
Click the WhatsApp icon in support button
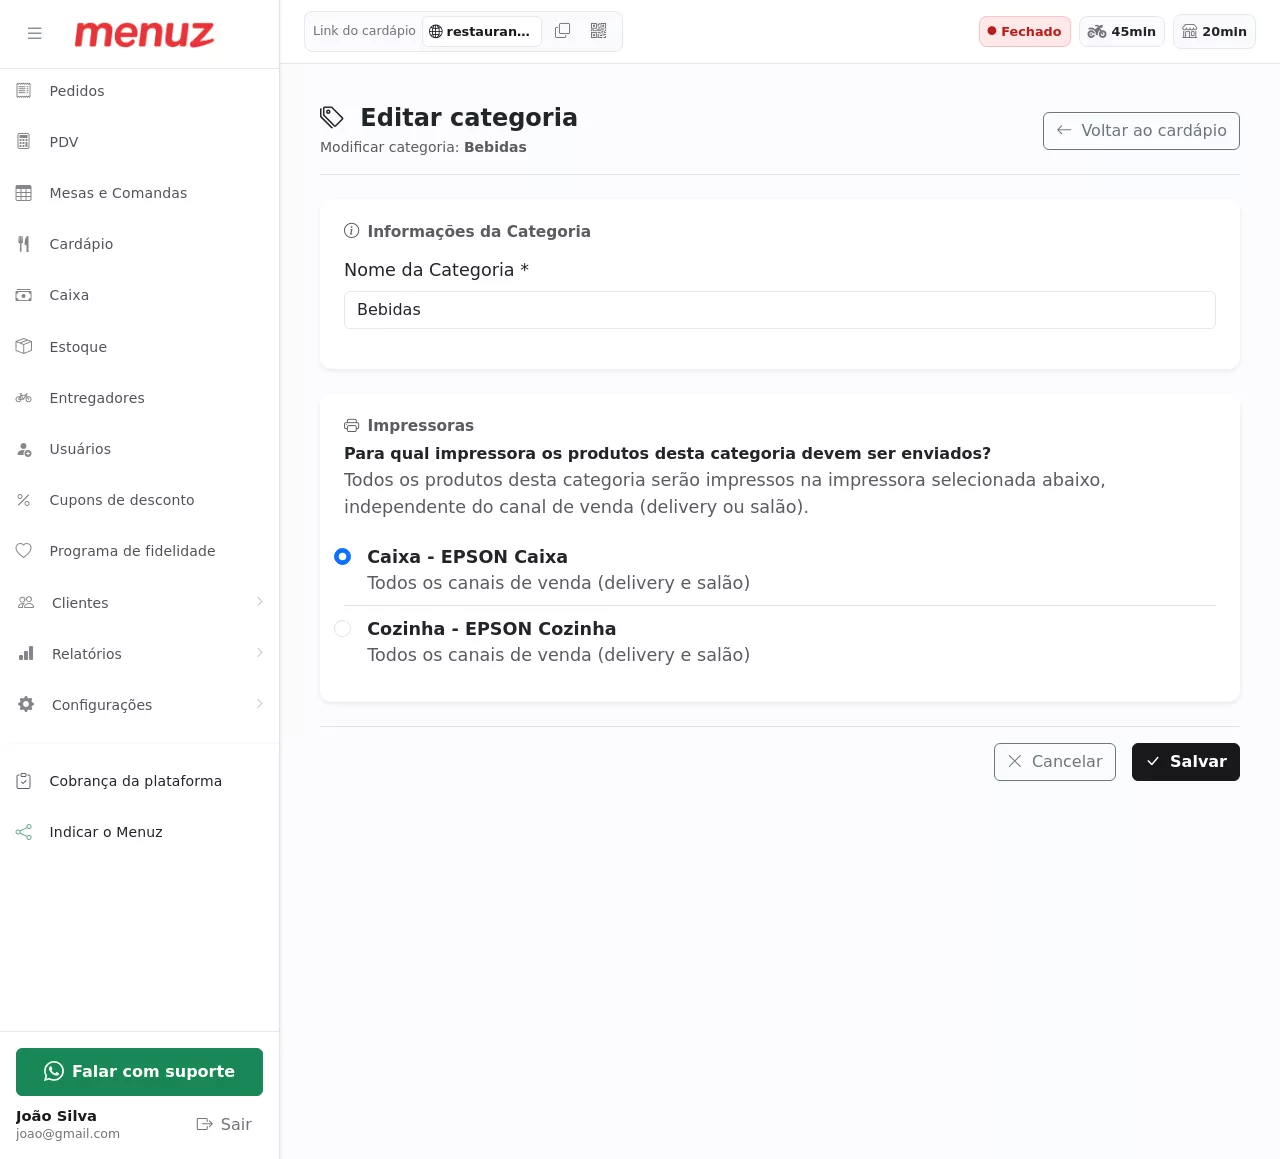54,1071
